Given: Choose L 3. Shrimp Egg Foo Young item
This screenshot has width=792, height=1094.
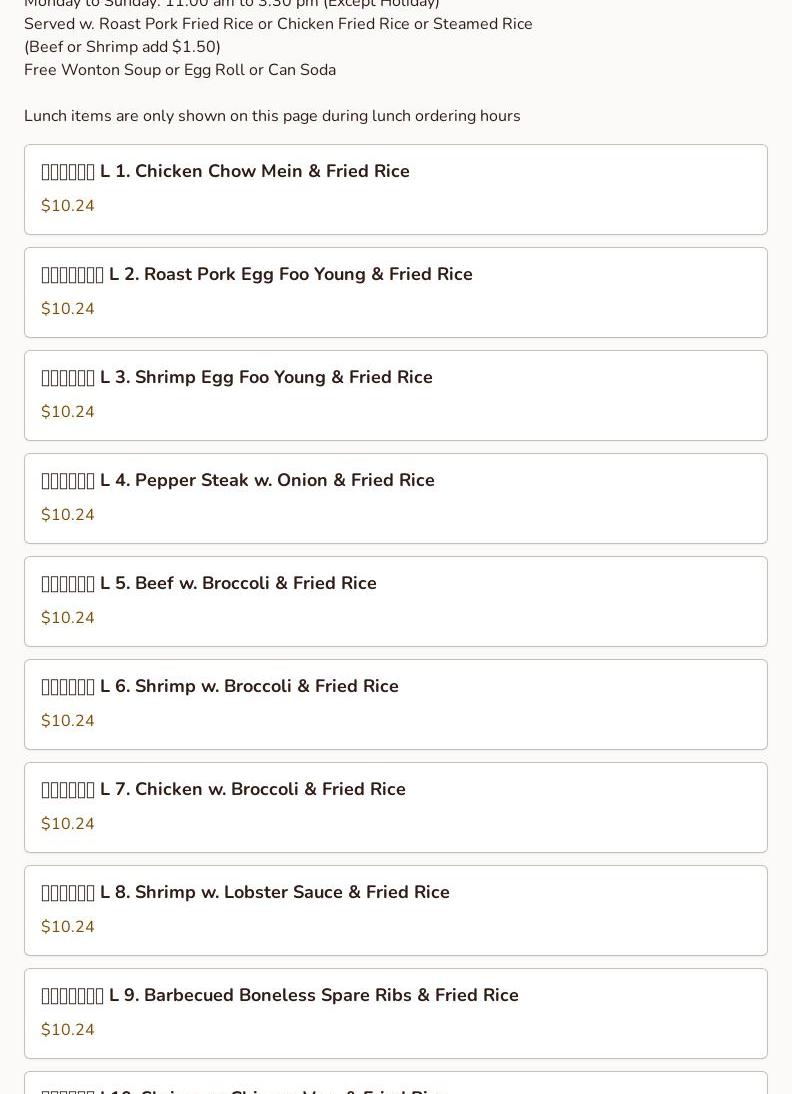Looking at the screenshot, I should [266, 378].
